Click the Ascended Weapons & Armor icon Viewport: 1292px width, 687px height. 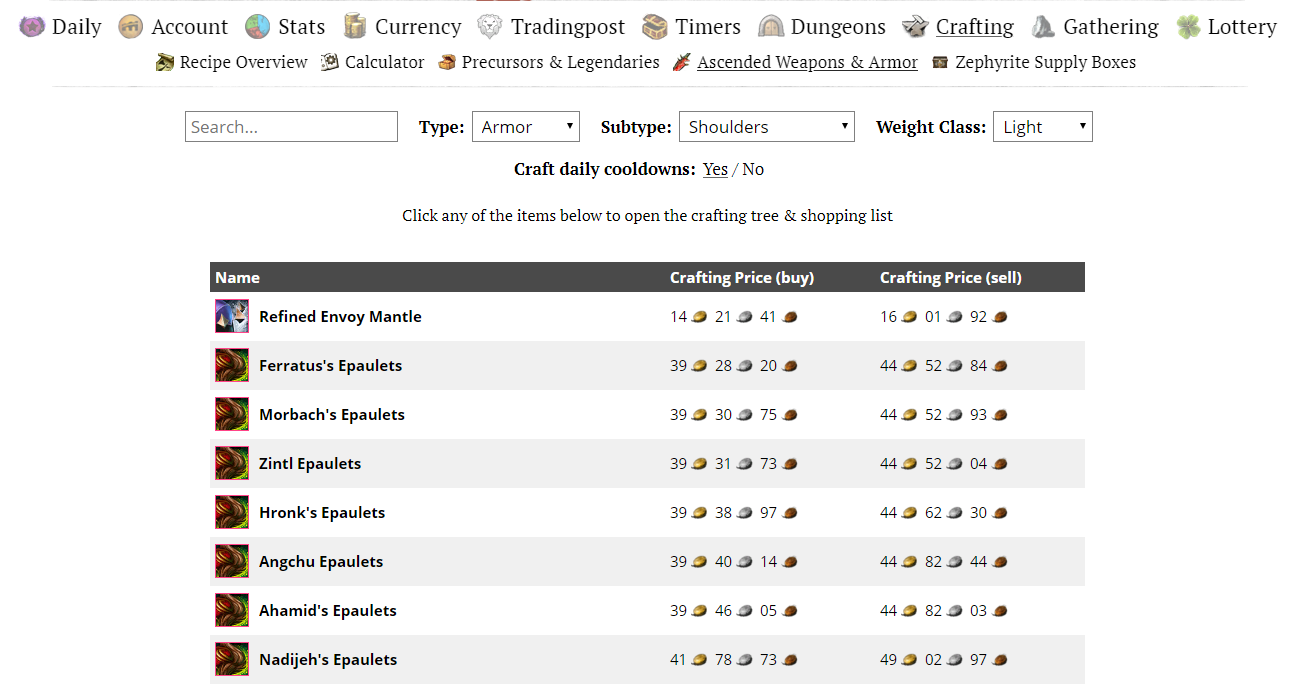(x=682, y=63)
